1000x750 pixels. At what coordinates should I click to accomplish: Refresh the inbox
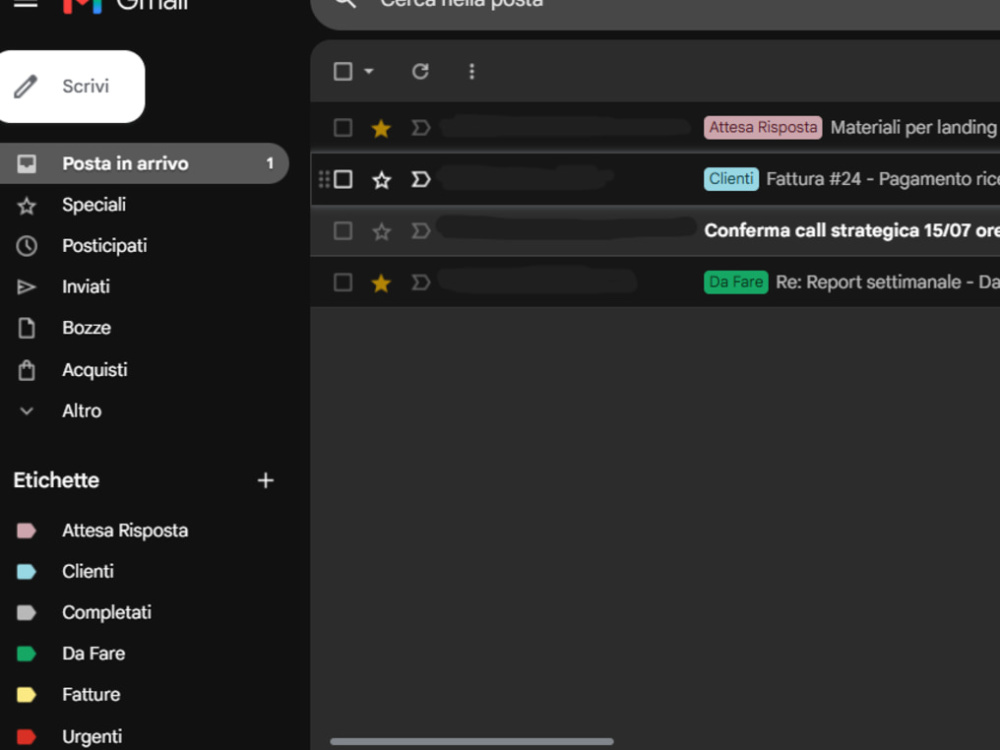(x=420, y=71)
